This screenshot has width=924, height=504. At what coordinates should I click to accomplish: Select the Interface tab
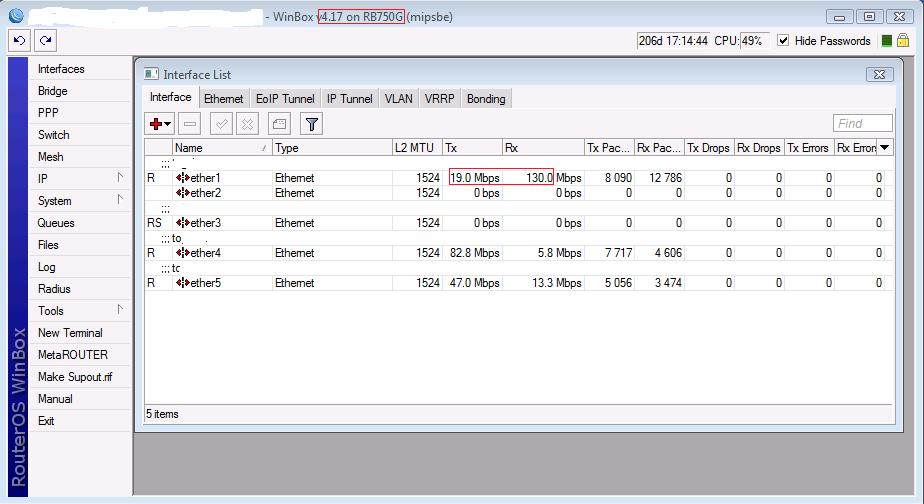point(170,97)
